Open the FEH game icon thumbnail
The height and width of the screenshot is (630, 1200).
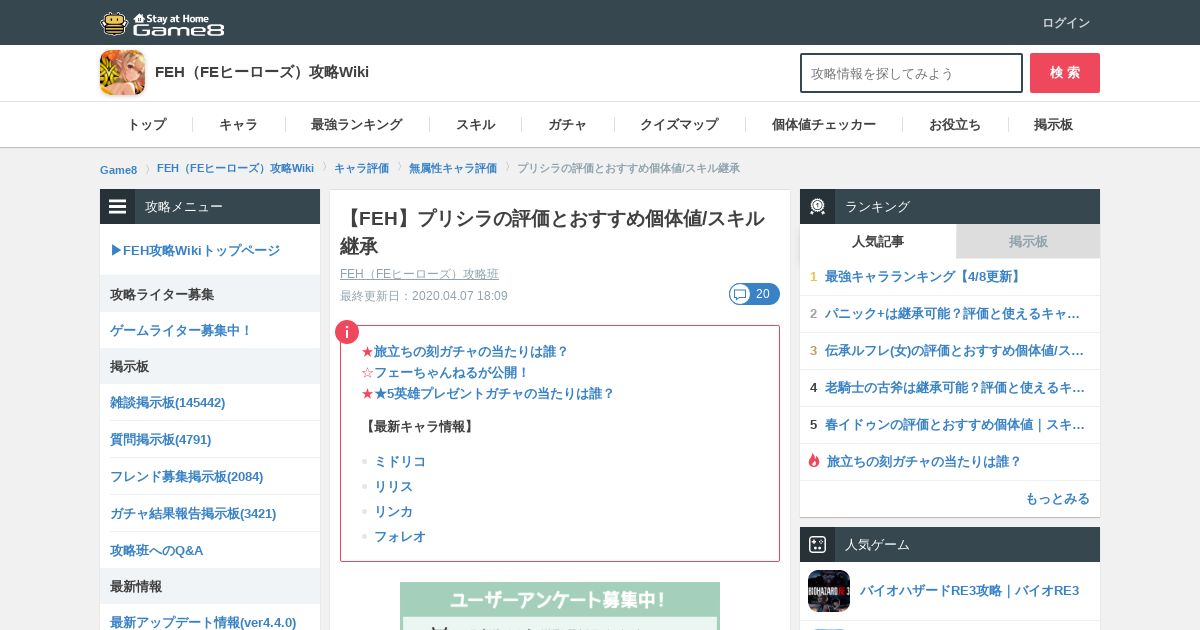pos(122,72)
